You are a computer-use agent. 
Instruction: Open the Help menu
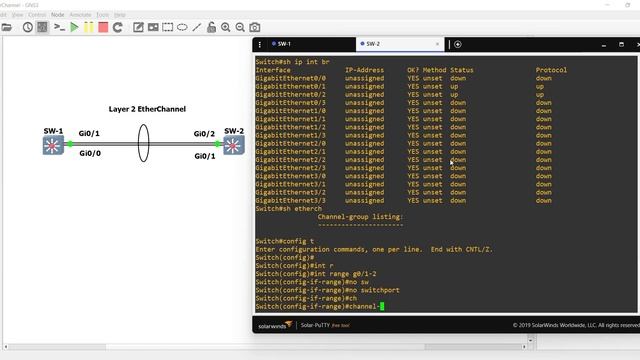point(120,15)
